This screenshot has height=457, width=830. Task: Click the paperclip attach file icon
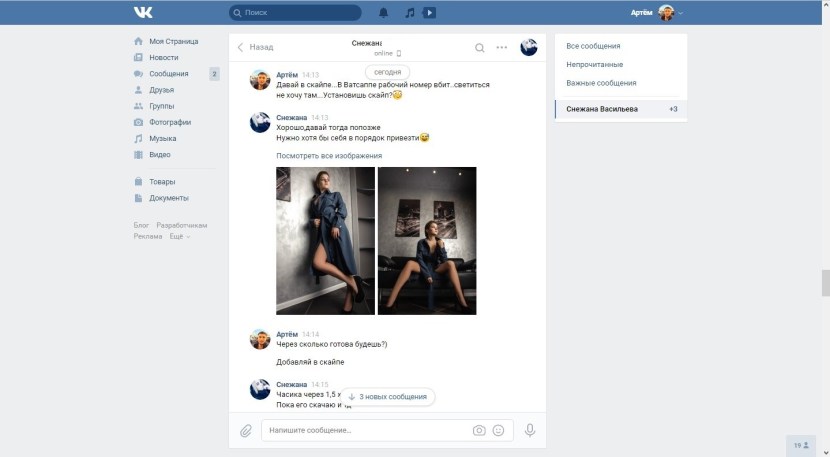pyautogui.click(x=245, y=430)
